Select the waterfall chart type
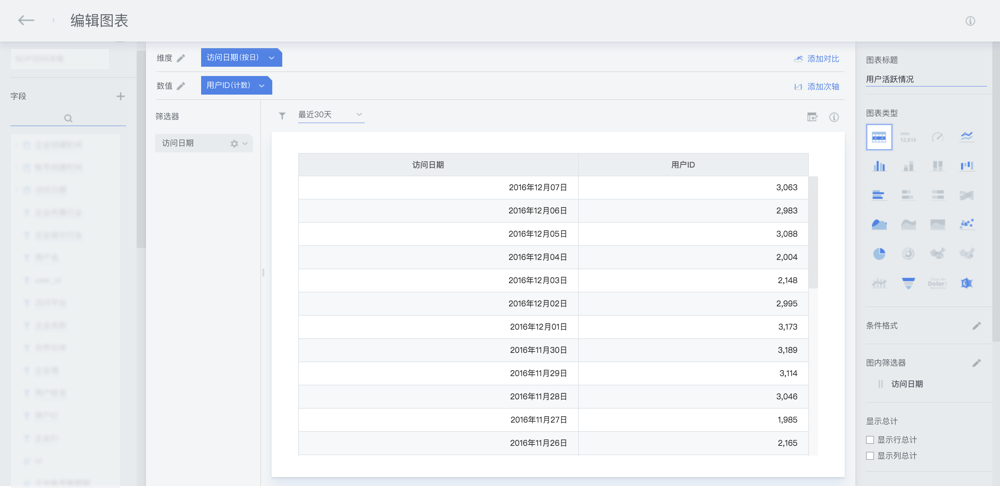 point(967,166)
